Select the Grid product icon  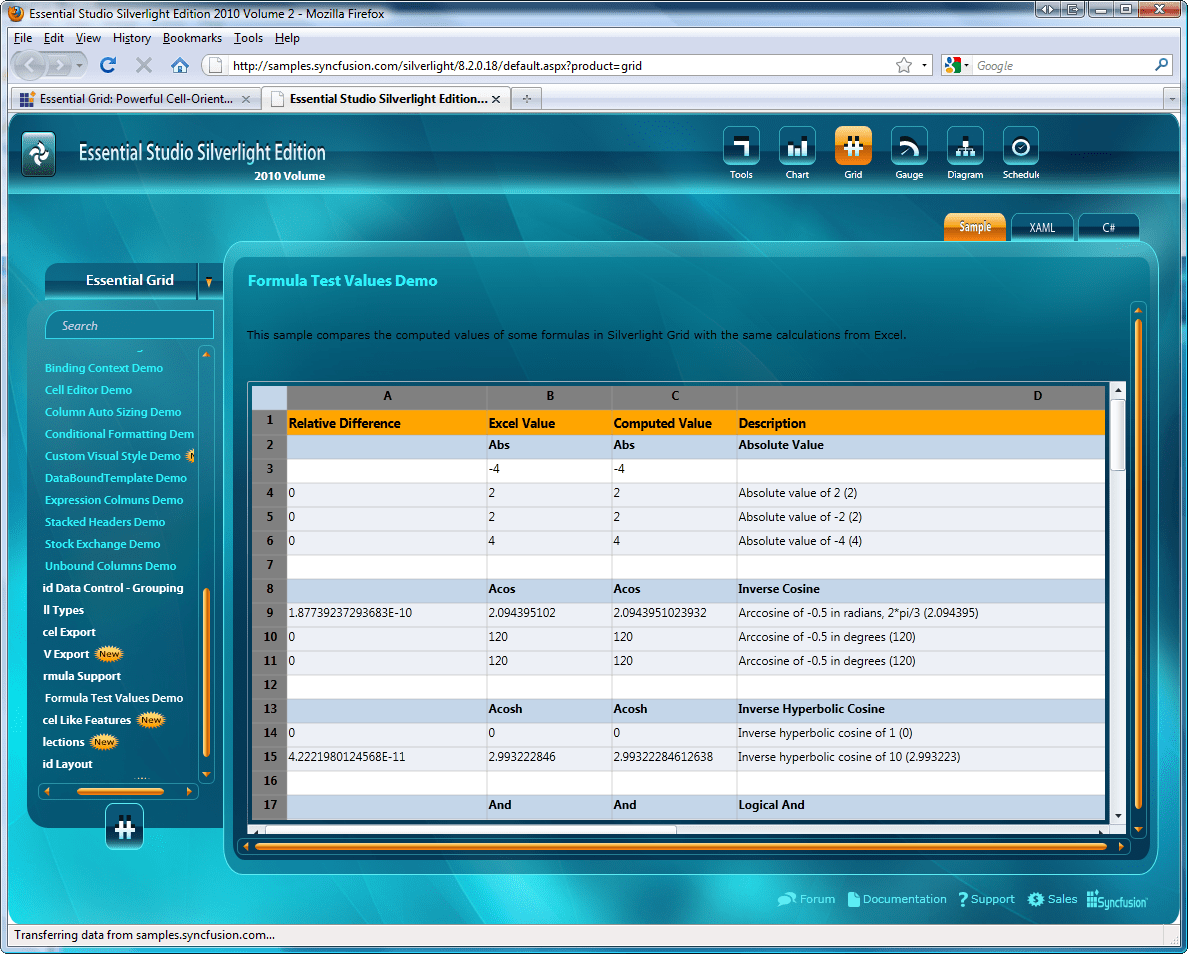coord(853,146)
